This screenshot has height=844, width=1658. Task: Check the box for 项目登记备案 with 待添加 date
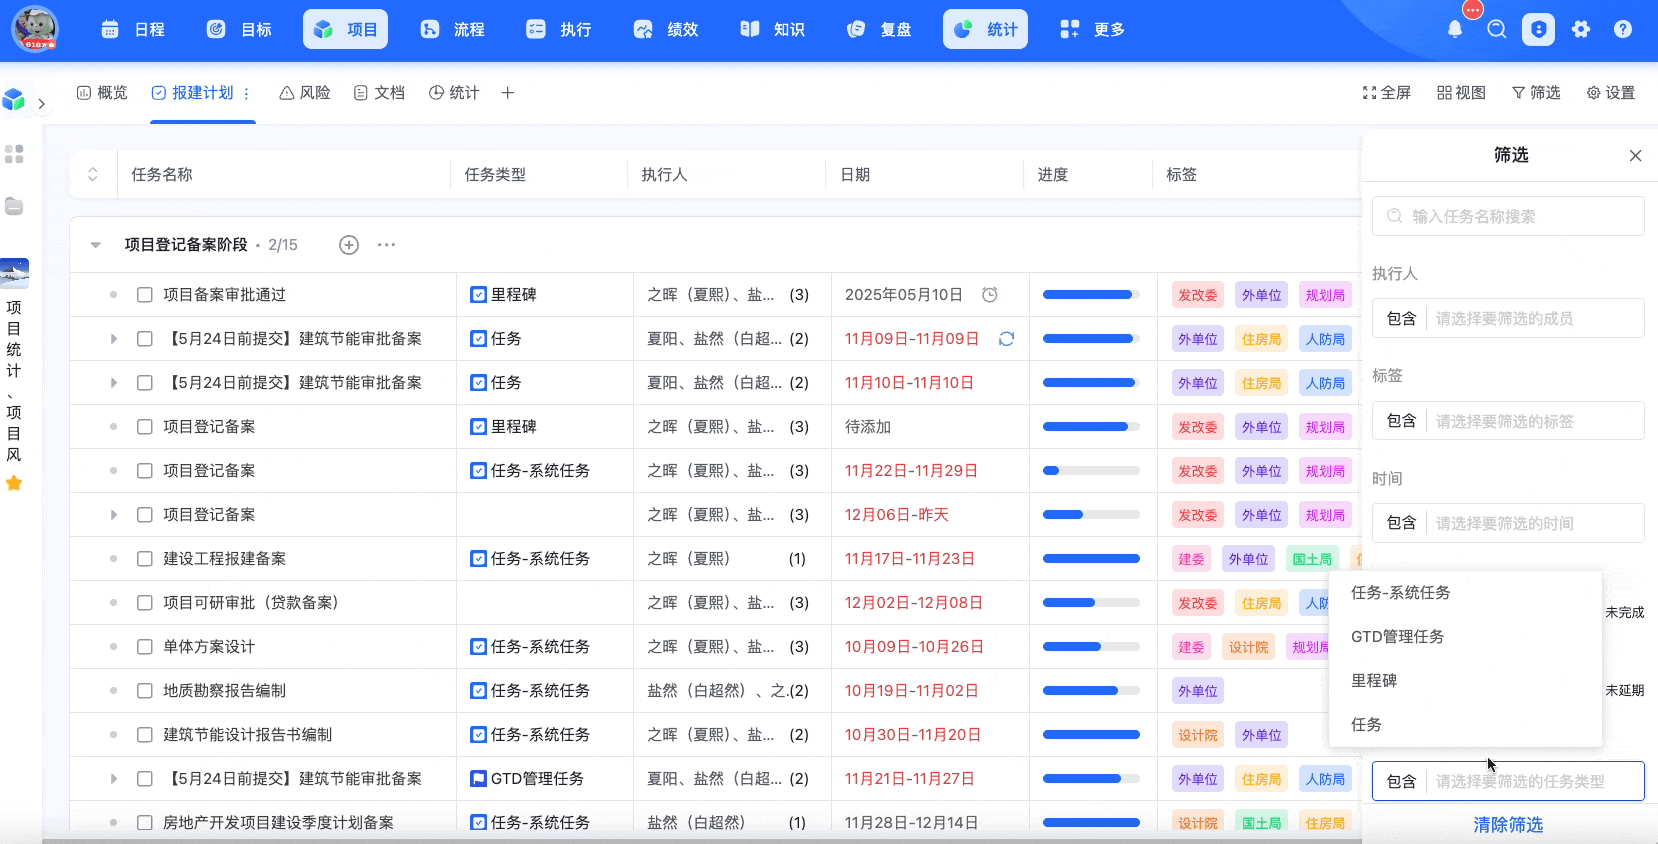point(145,427)
